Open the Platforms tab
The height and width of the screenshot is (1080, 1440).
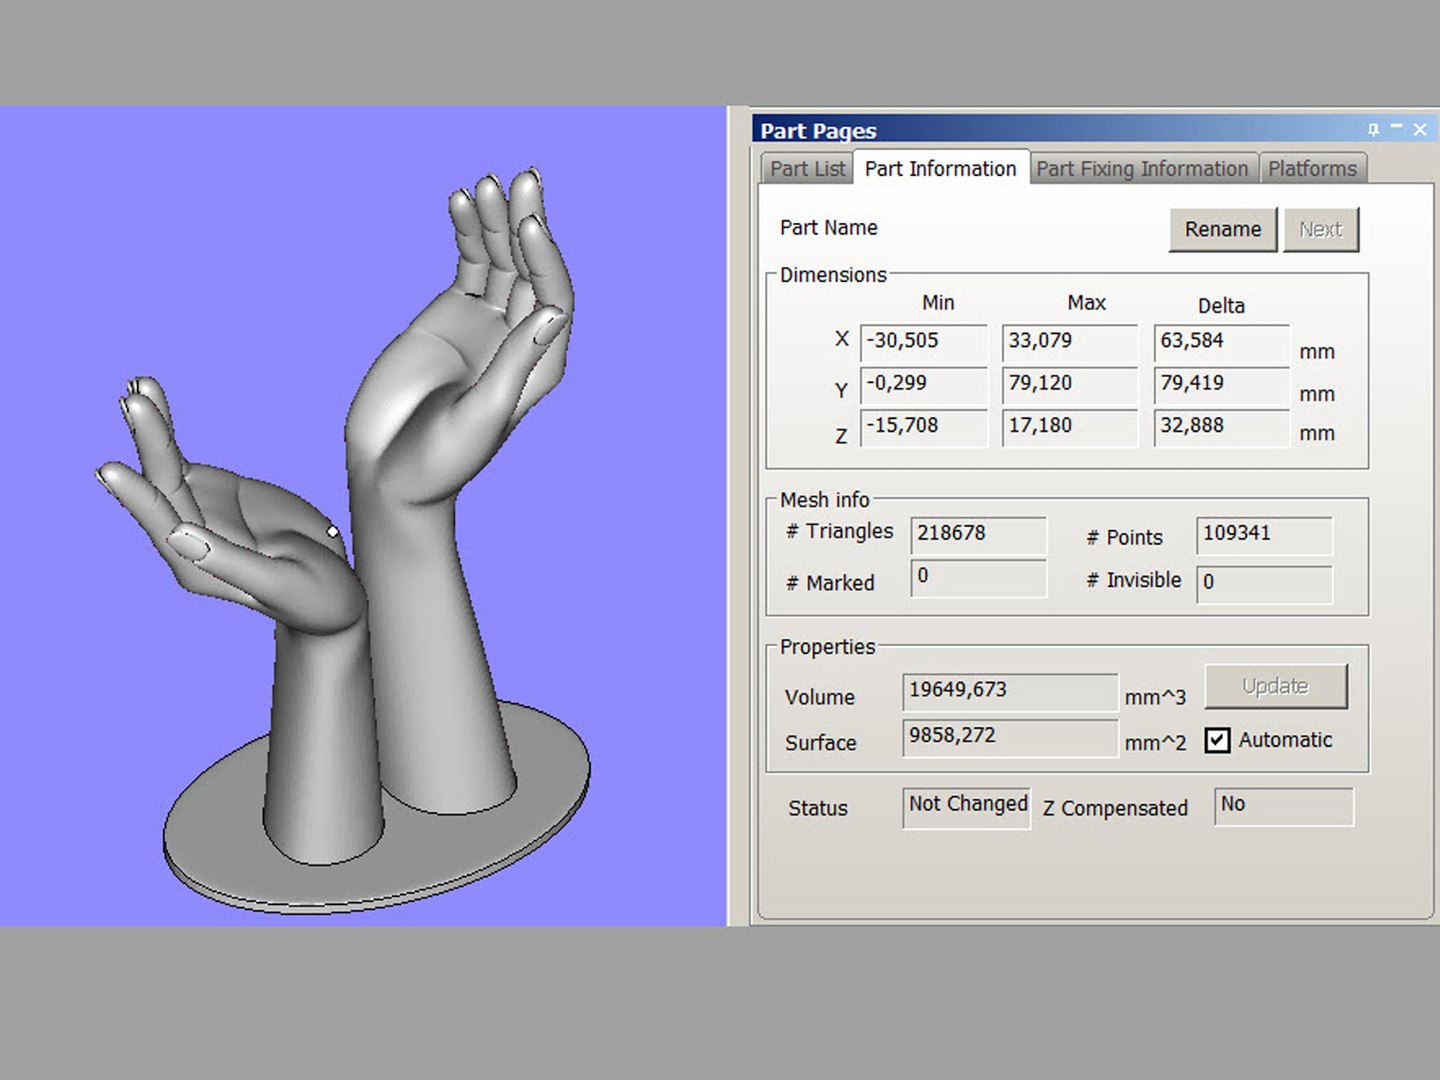tap(1312, 169)
